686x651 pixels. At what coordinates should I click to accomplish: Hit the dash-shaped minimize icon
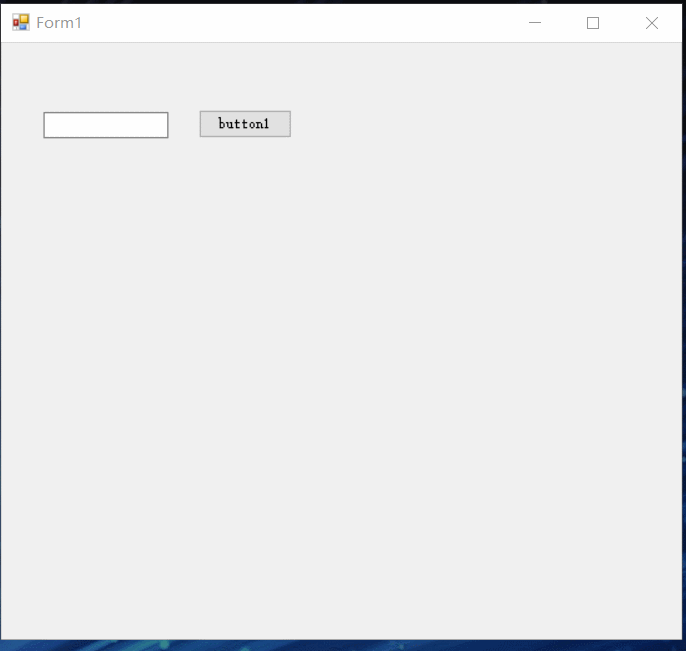tap(535, 22)
